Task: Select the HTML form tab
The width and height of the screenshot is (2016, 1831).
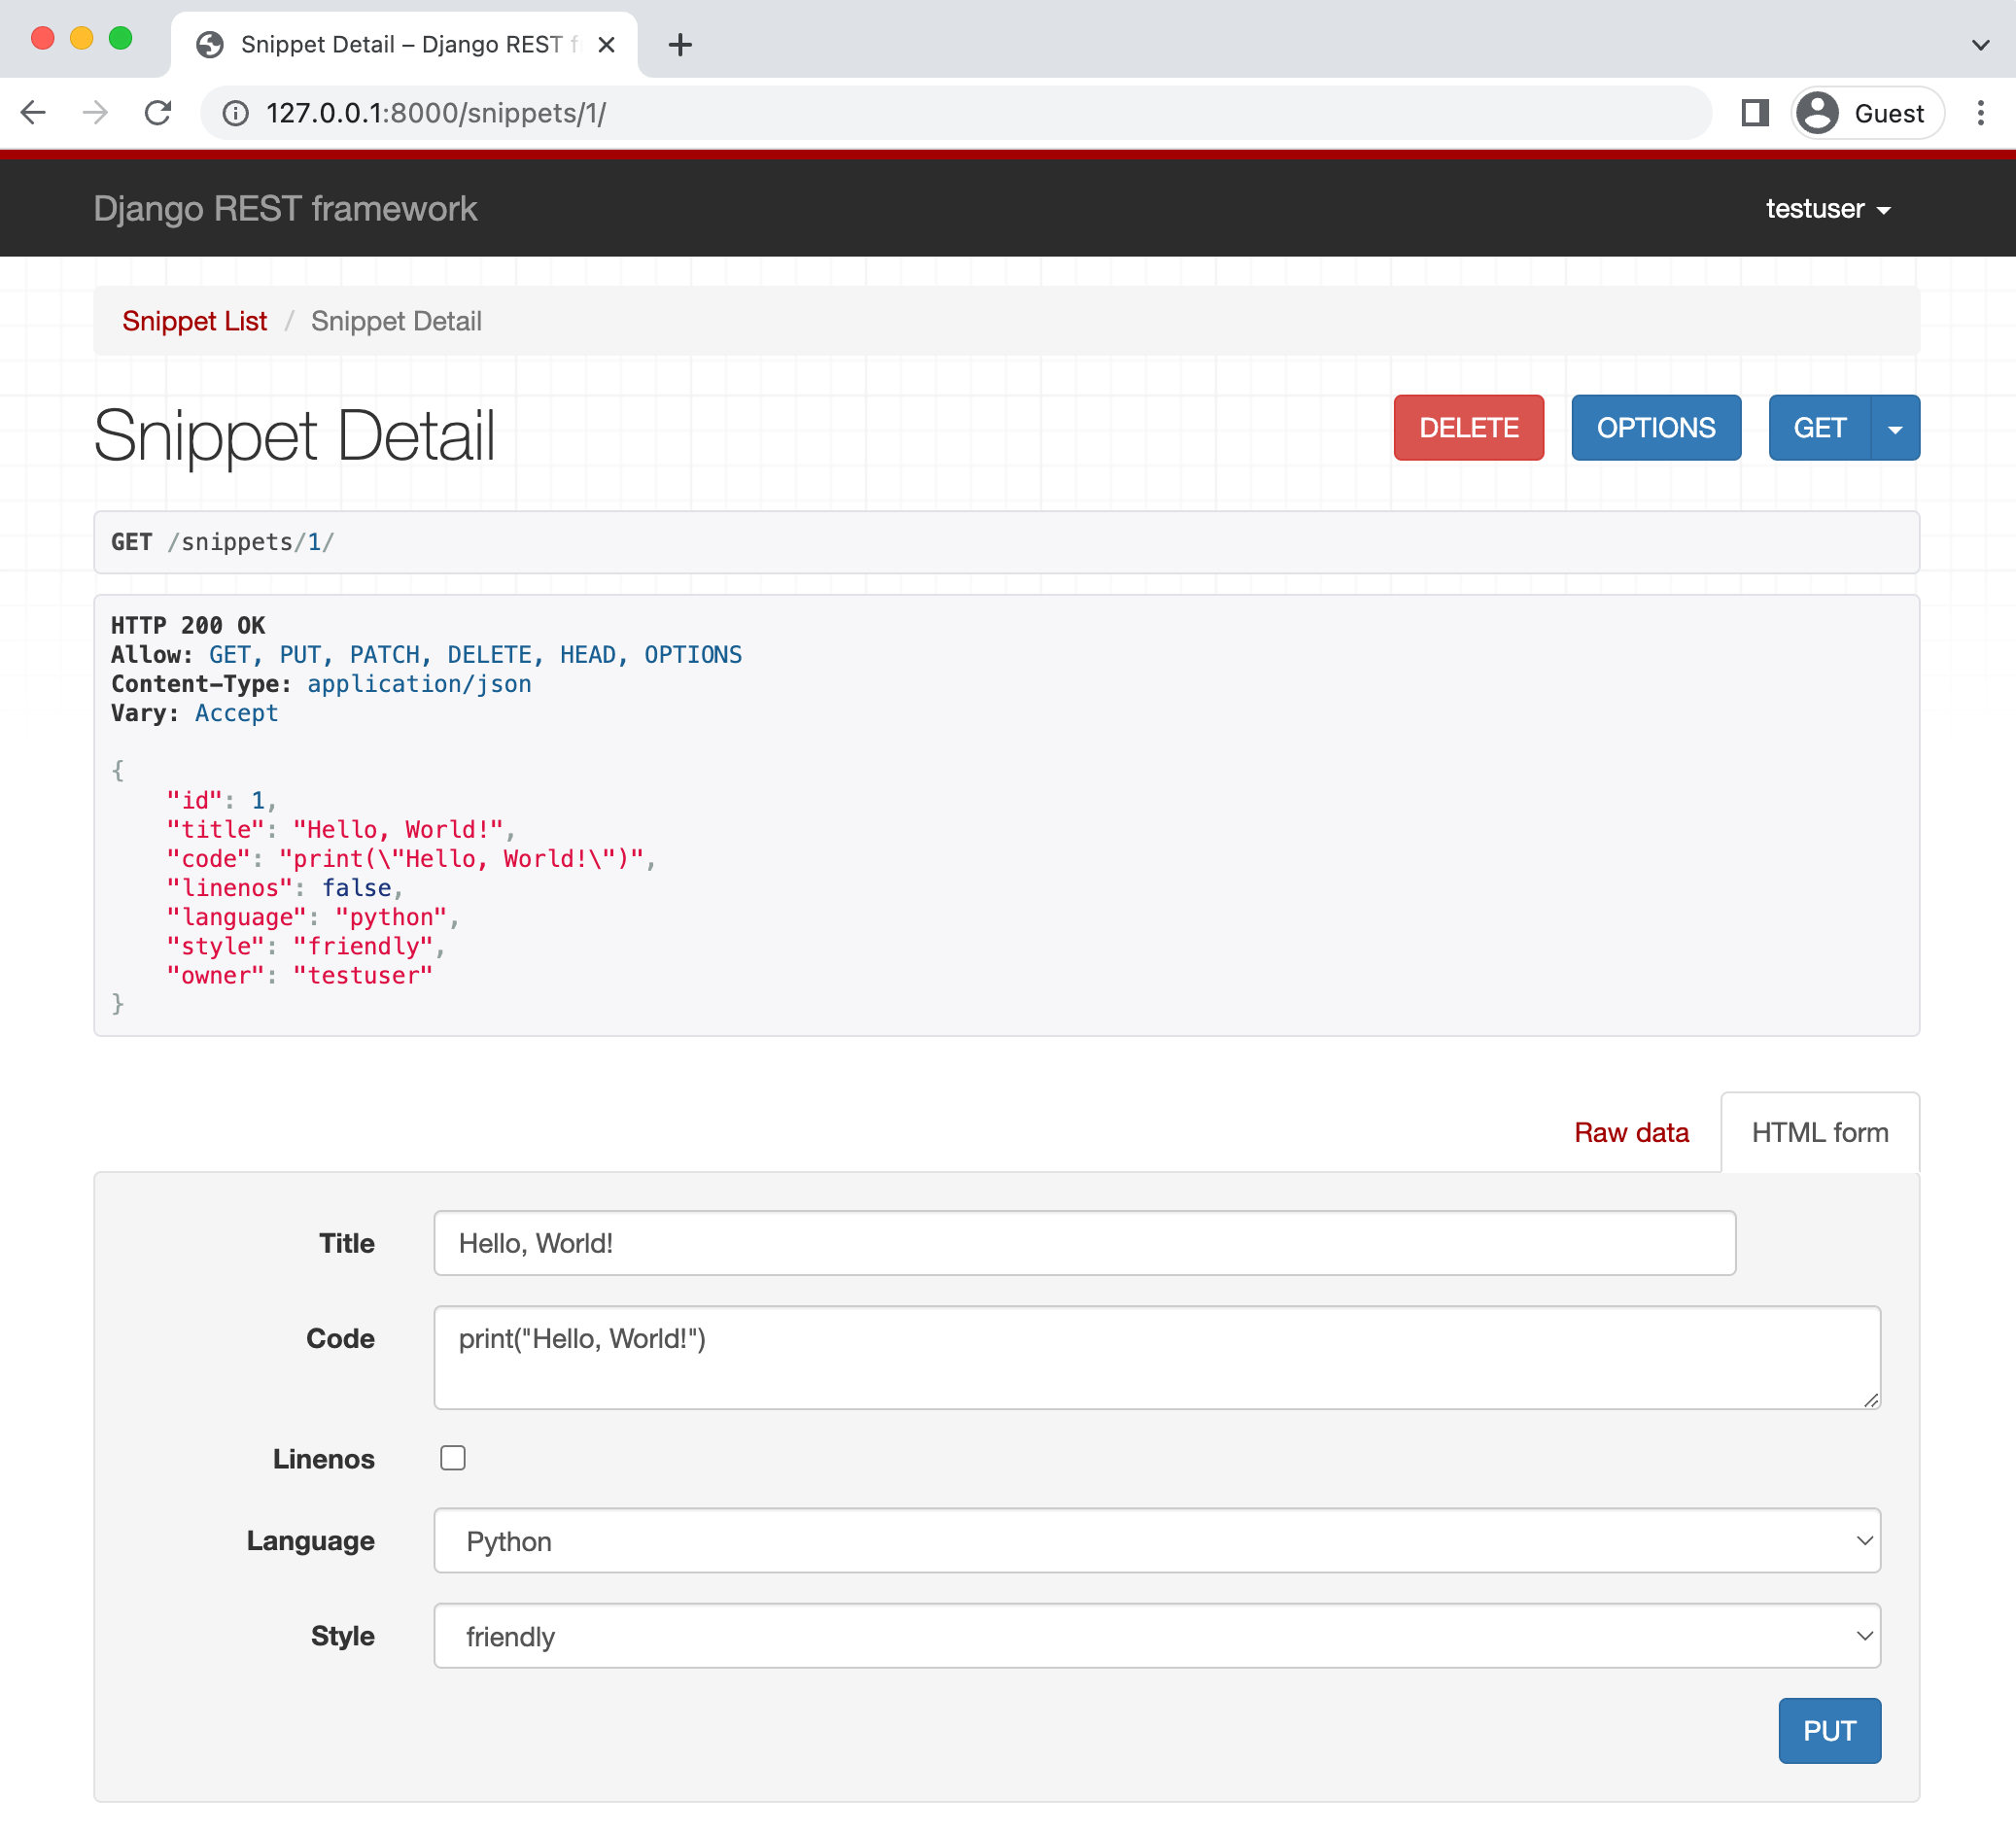Action: pos(1819,1132)
